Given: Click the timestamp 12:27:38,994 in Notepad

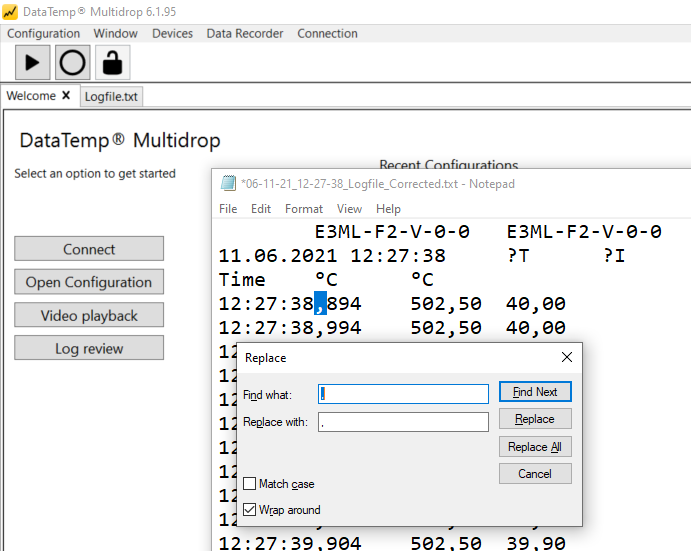Looking at the screenshot, I should pyautogui.click(x=290, y=328).
